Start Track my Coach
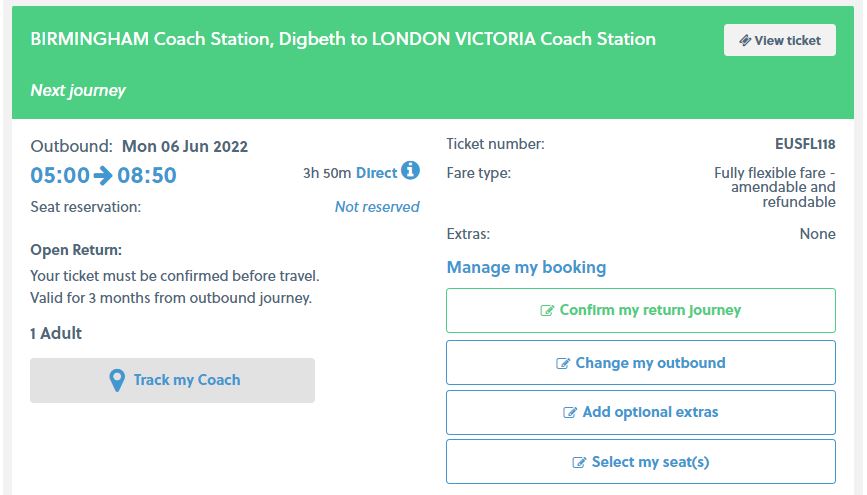Image resolution: width=867 pixels, height=495 pixels. pos(173,381)
